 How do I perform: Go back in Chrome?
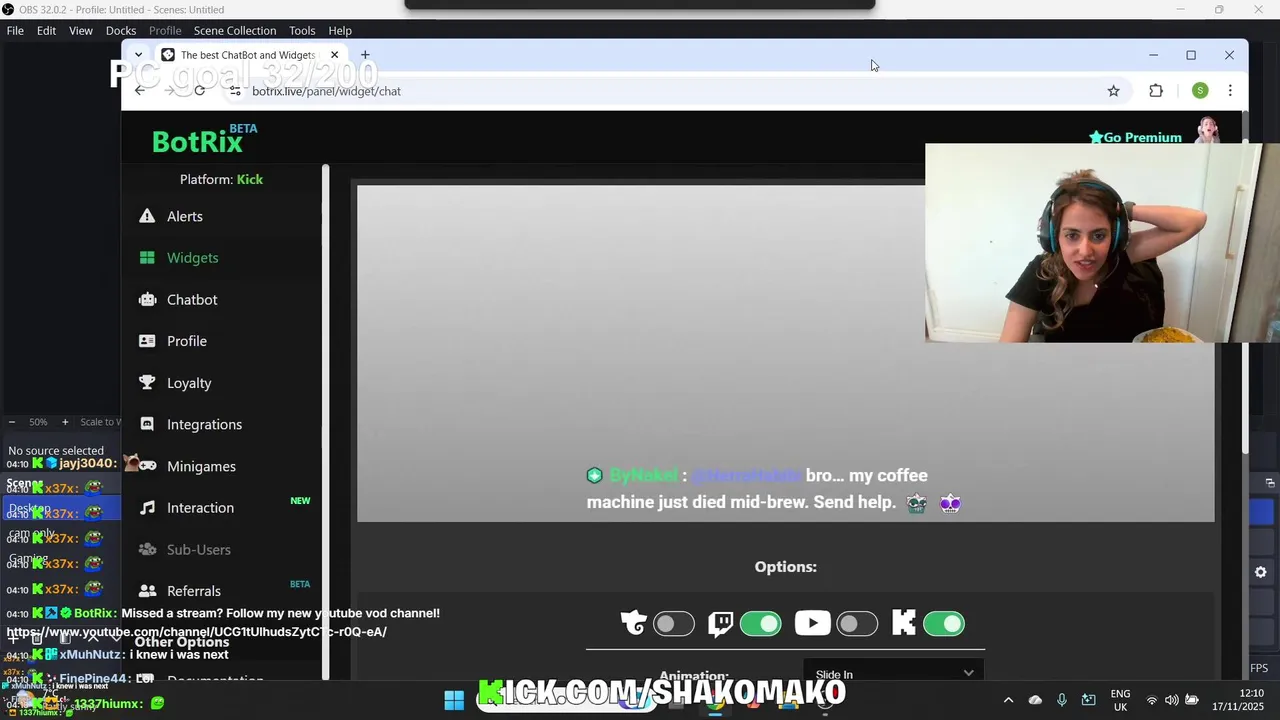(140, 91)
